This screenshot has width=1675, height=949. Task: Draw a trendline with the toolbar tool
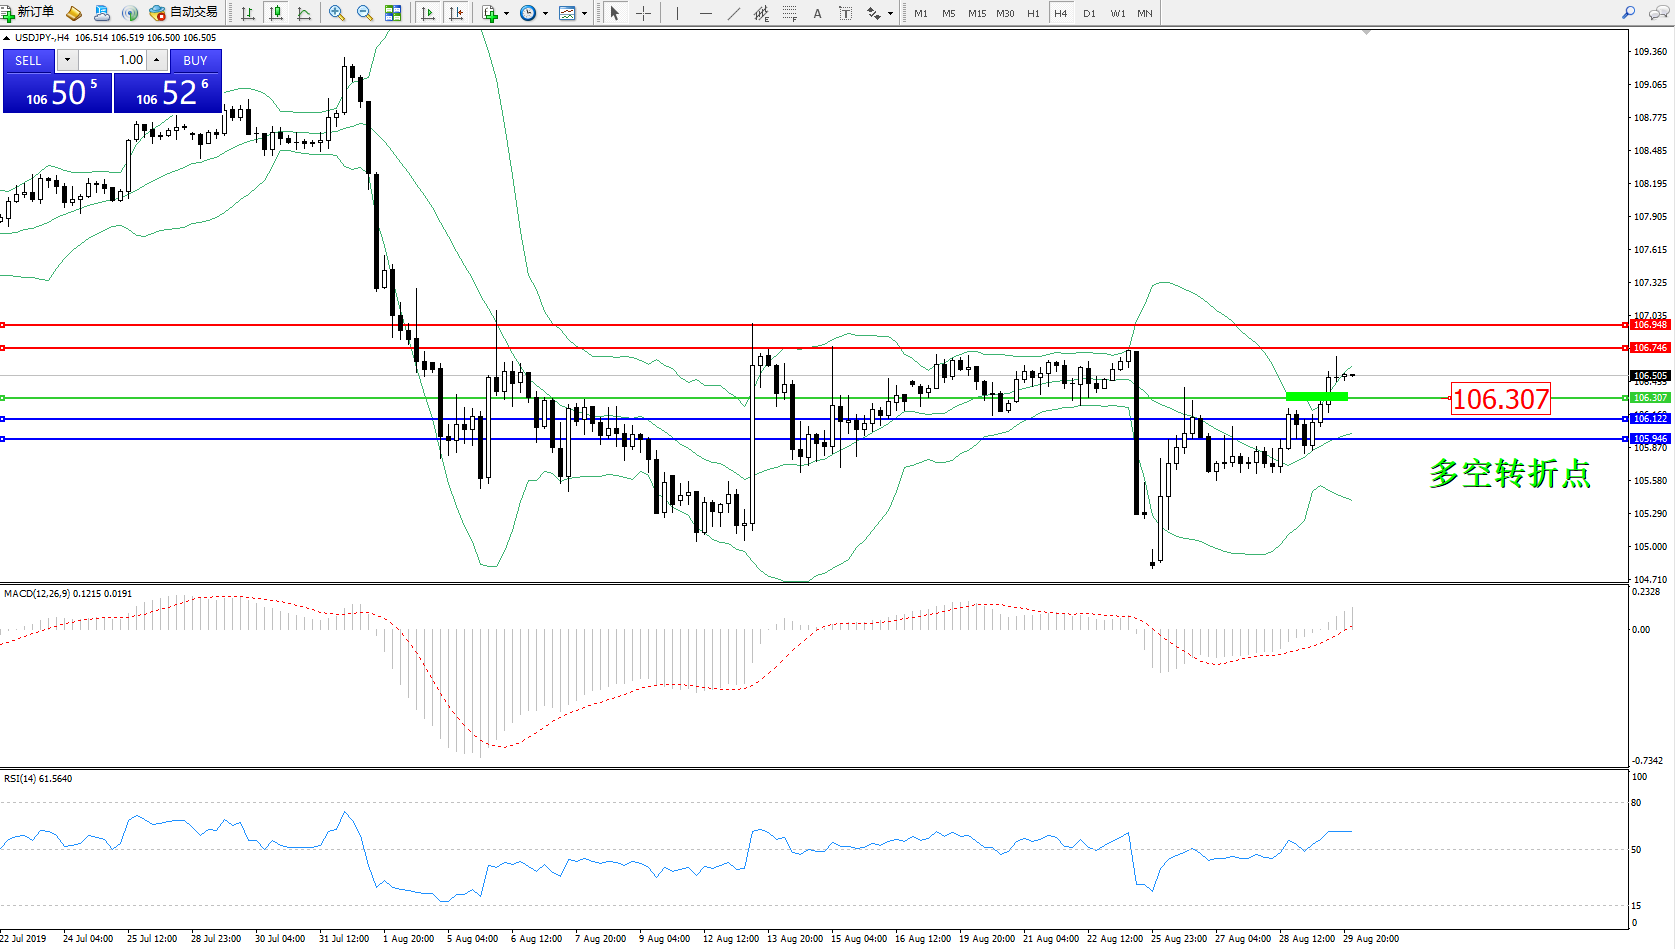[x=734, y=13]
